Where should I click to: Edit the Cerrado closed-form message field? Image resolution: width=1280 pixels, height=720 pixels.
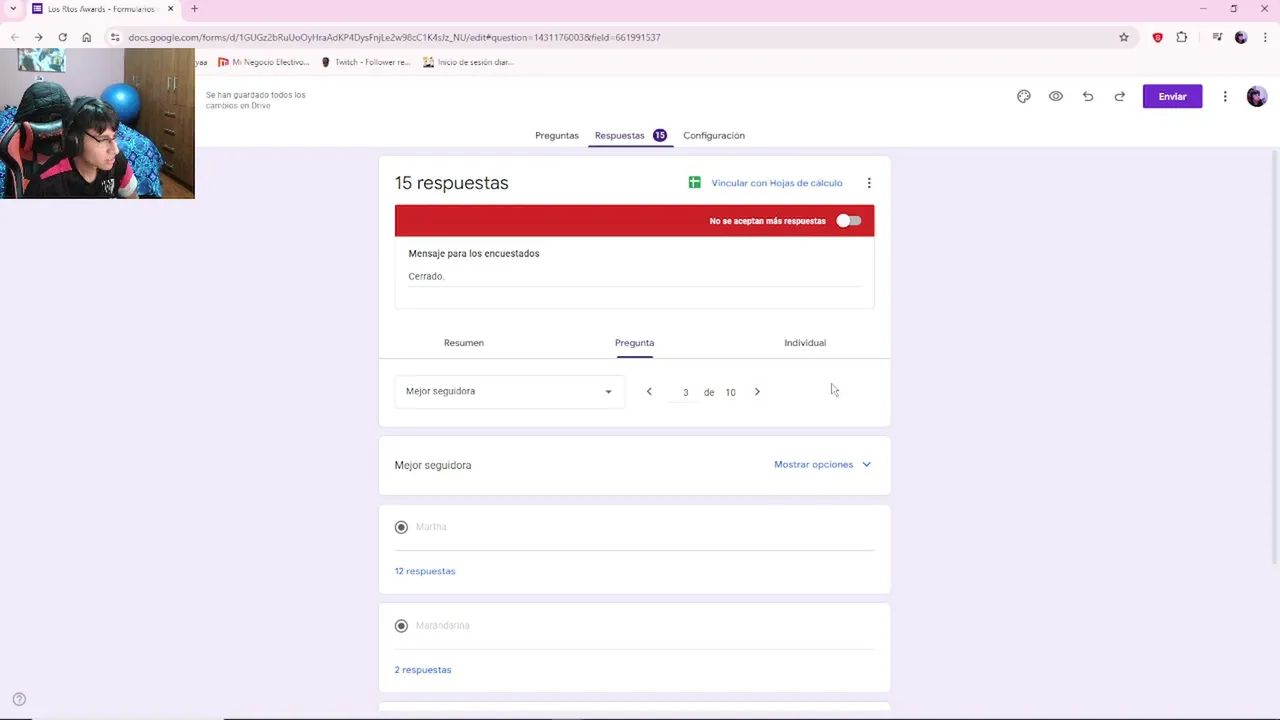(x=634, y=277)
